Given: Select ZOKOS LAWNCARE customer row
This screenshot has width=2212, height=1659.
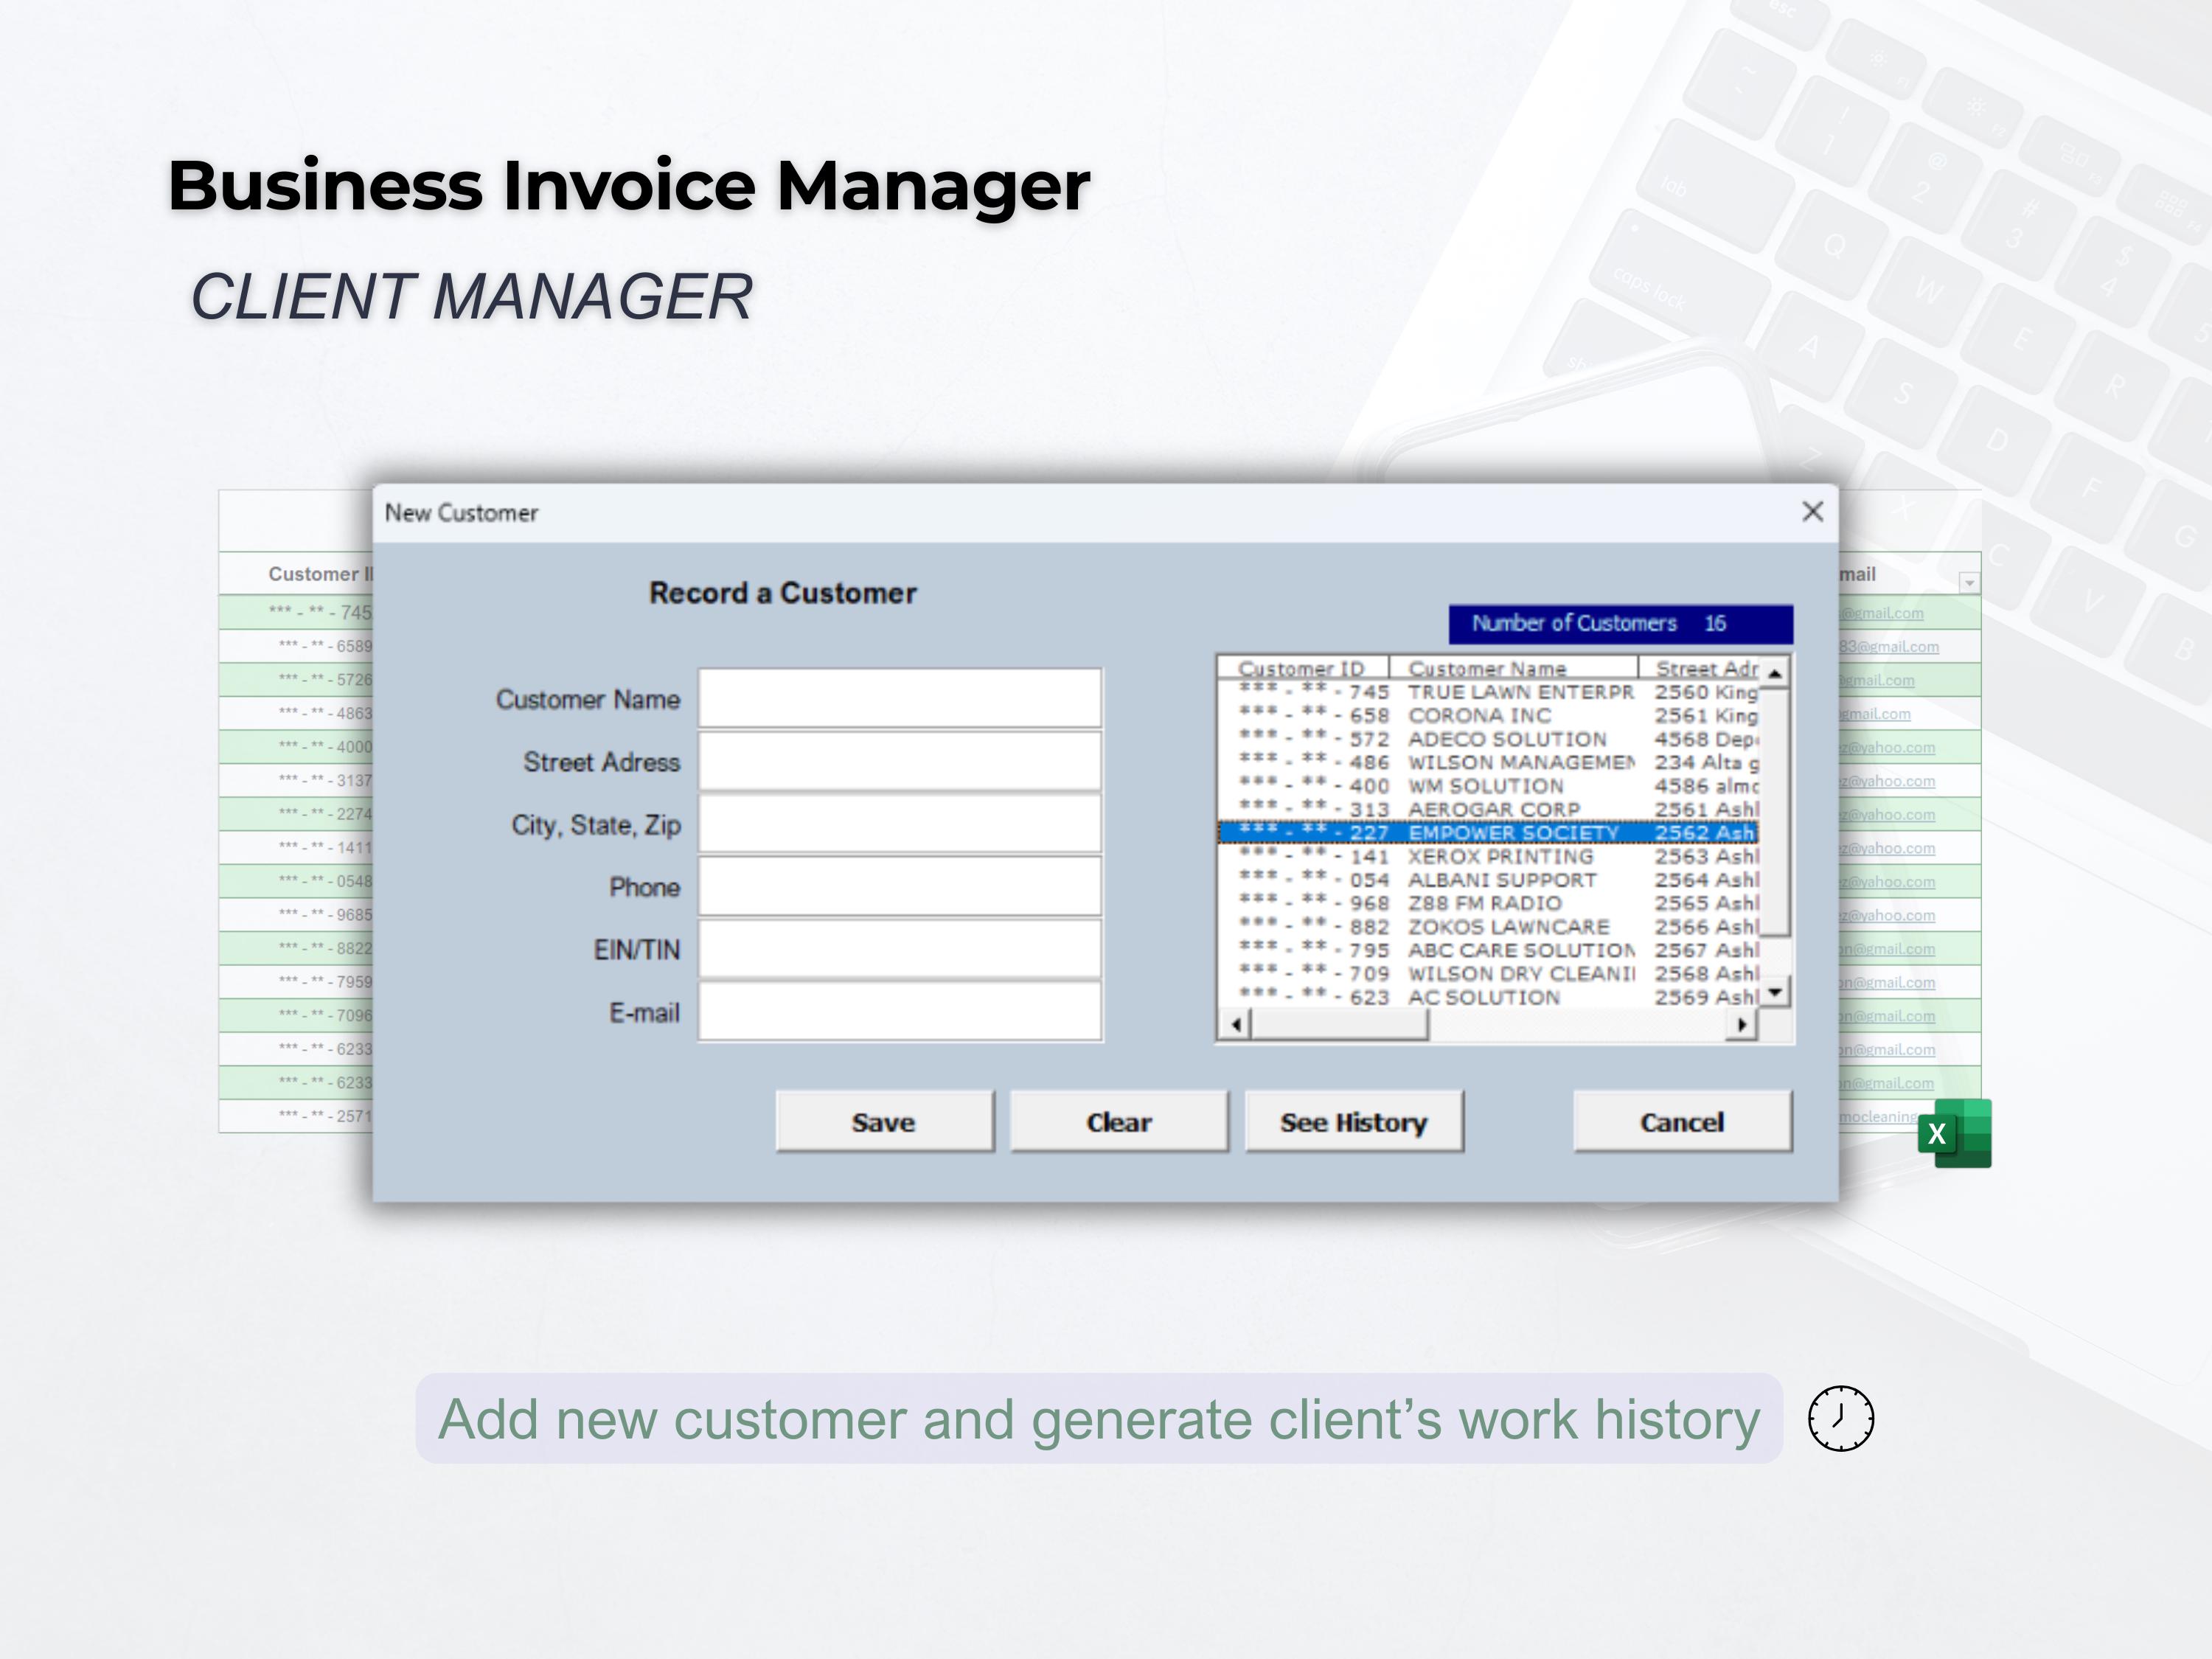Looking at the screenshot, I should [x=1489, y=927].
